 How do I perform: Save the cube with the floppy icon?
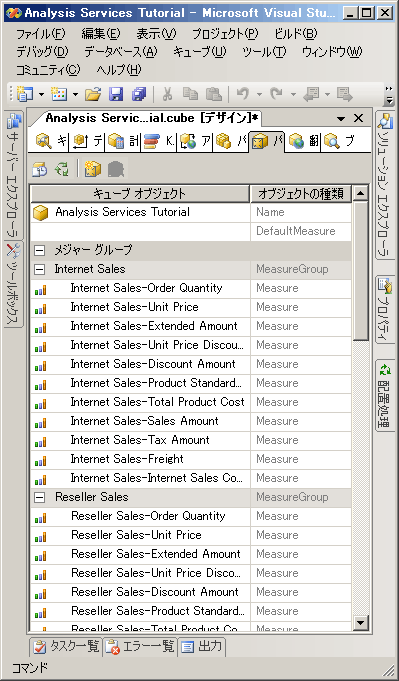[116, 94]
